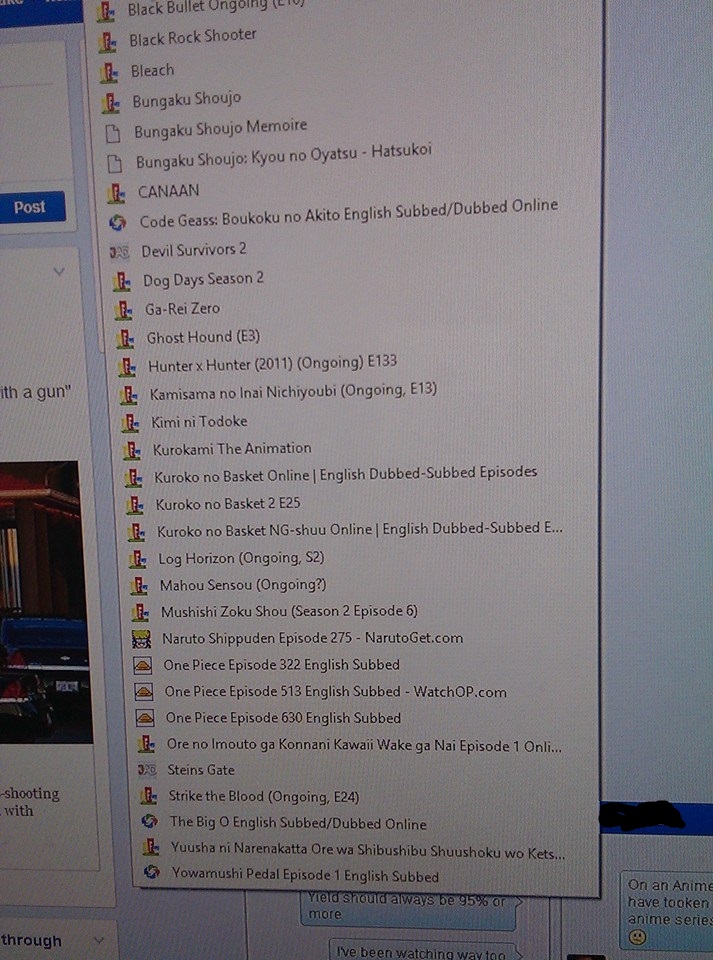Click the swirl icon beside Yowamushi Pedal
Image resolution: width=713 pixels, height=960 pixels.
click(152, 872)
